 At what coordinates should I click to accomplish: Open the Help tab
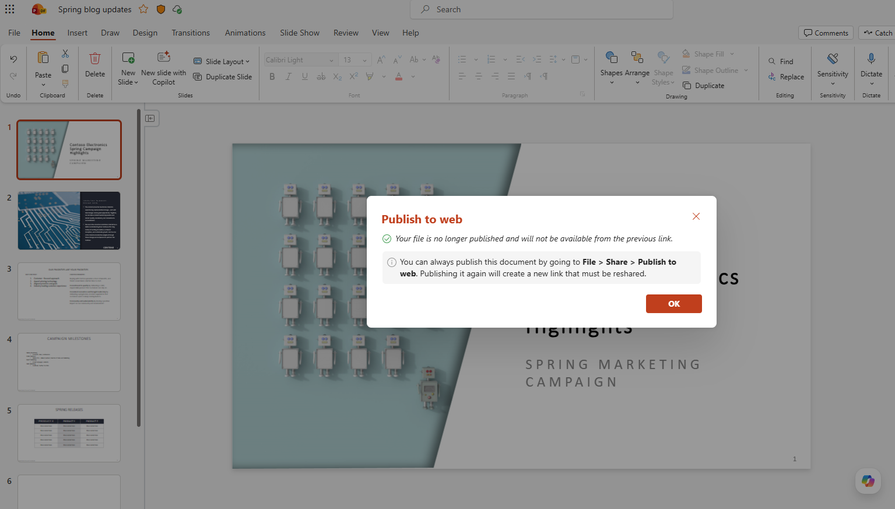pyautogui.click(x=410, y=33)
